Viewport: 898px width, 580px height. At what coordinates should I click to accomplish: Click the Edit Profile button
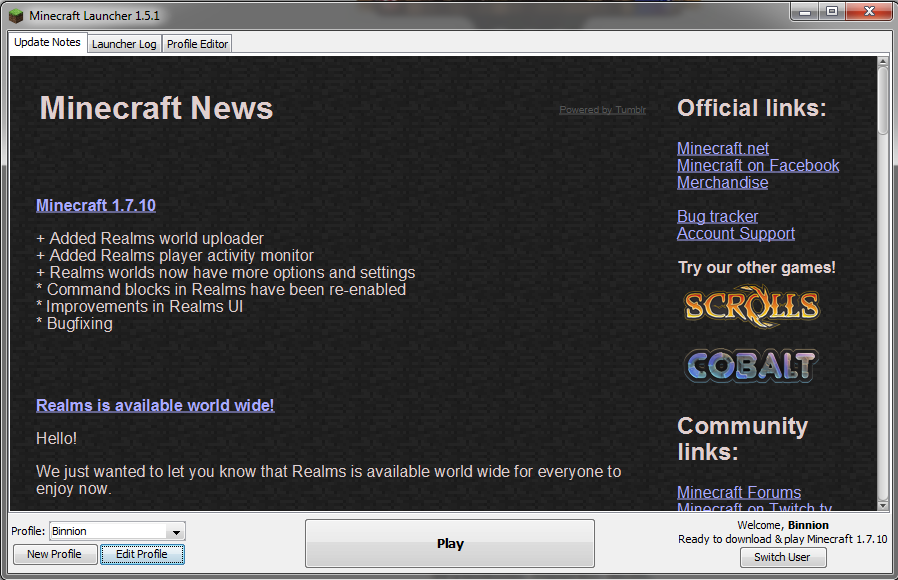142,554
